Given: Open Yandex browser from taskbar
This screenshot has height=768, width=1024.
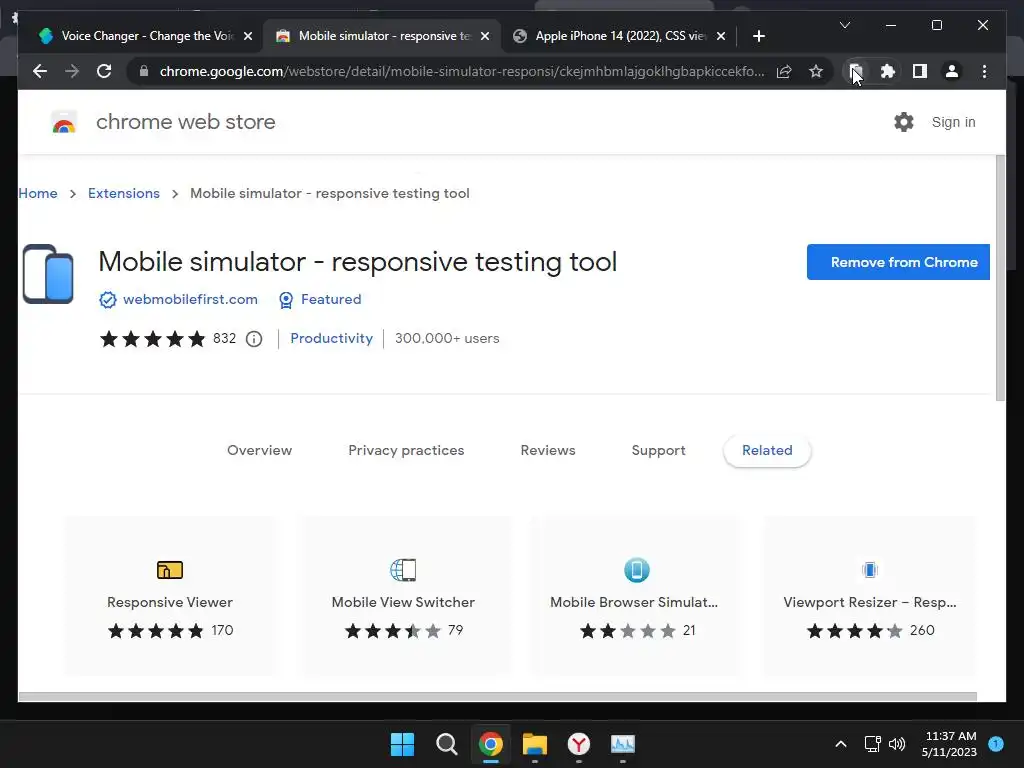Looking at the screenshot, I should tap(579, 744).
